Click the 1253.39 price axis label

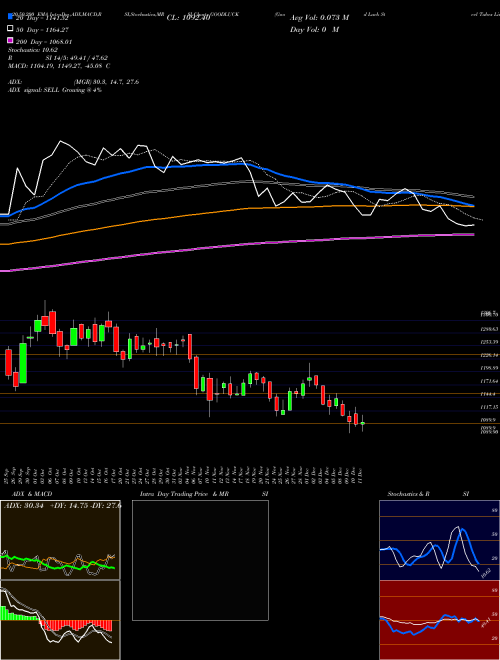(x=489, y=342)
